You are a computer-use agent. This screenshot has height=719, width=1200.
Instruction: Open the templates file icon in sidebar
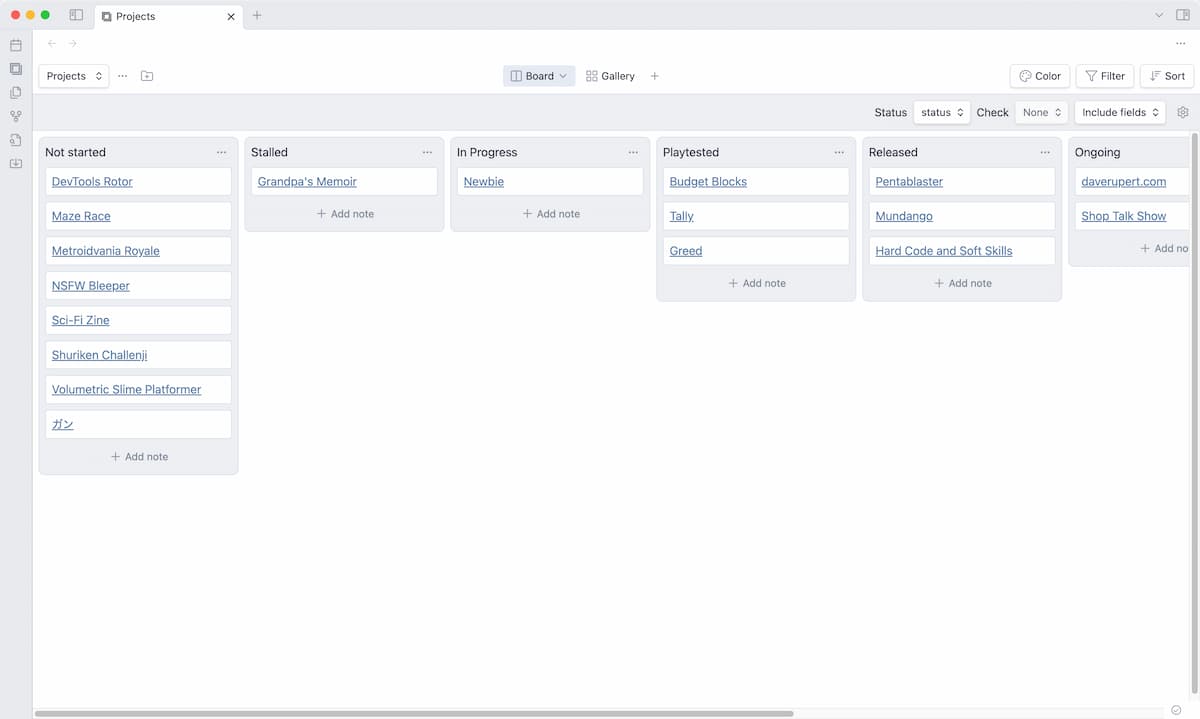click(x=16, y=140)
